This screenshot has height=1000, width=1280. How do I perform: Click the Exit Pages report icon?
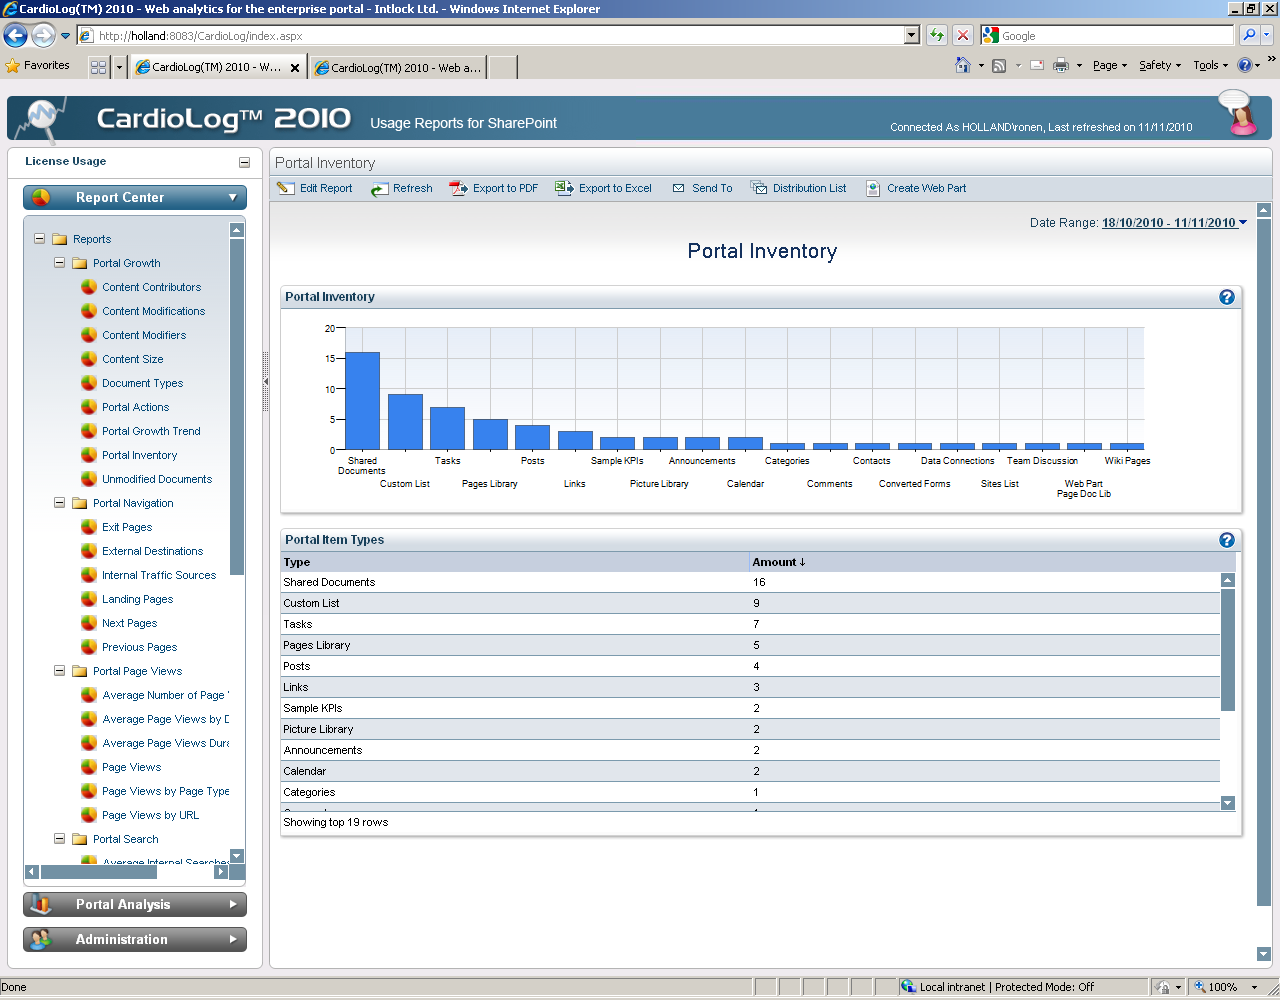click(89, 527)
